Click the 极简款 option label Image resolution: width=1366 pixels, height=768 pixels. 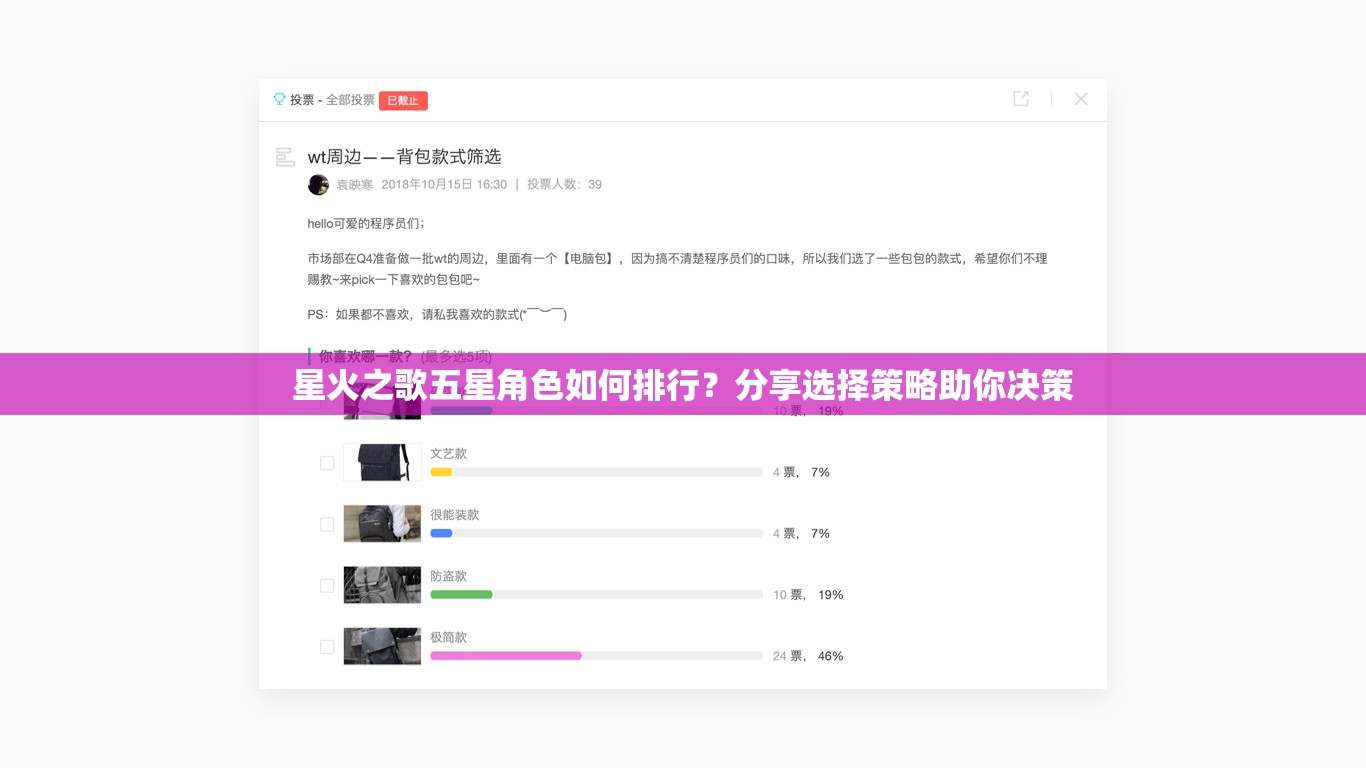(x=448, y=637)
